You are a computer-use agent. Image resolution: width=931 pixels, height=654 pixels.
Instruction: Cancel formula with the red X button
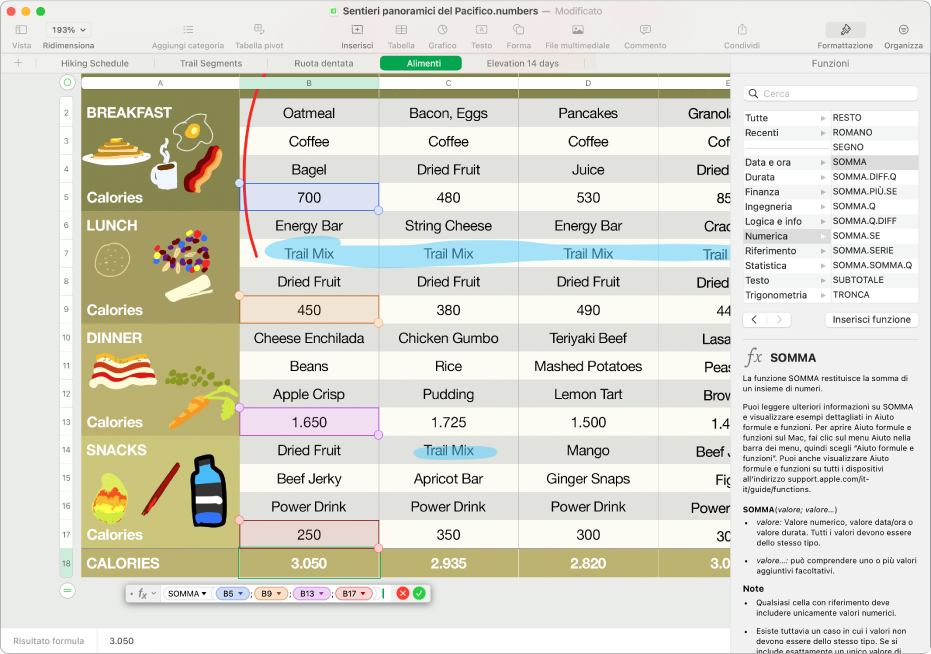pyautogui.click(x=402, y=593)
